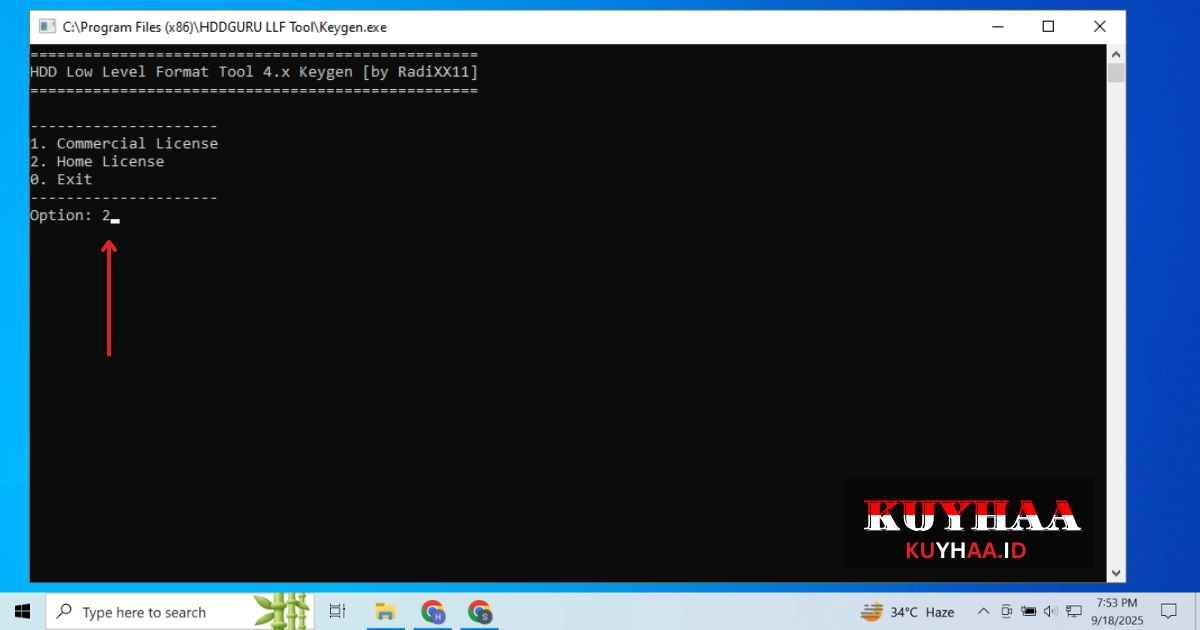Maximize the Keygen.exe console window
The width and height of the screenshot is (1200, 630).
1048,27
